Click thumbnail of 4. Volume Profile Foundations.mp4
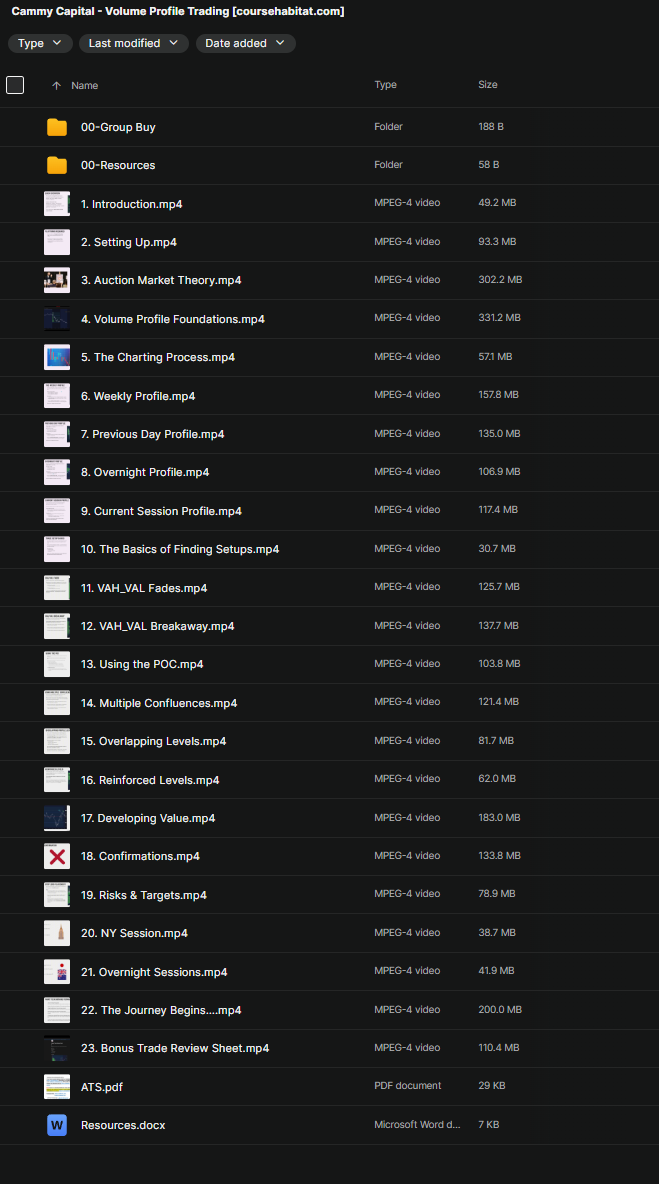 pos(57,319)
